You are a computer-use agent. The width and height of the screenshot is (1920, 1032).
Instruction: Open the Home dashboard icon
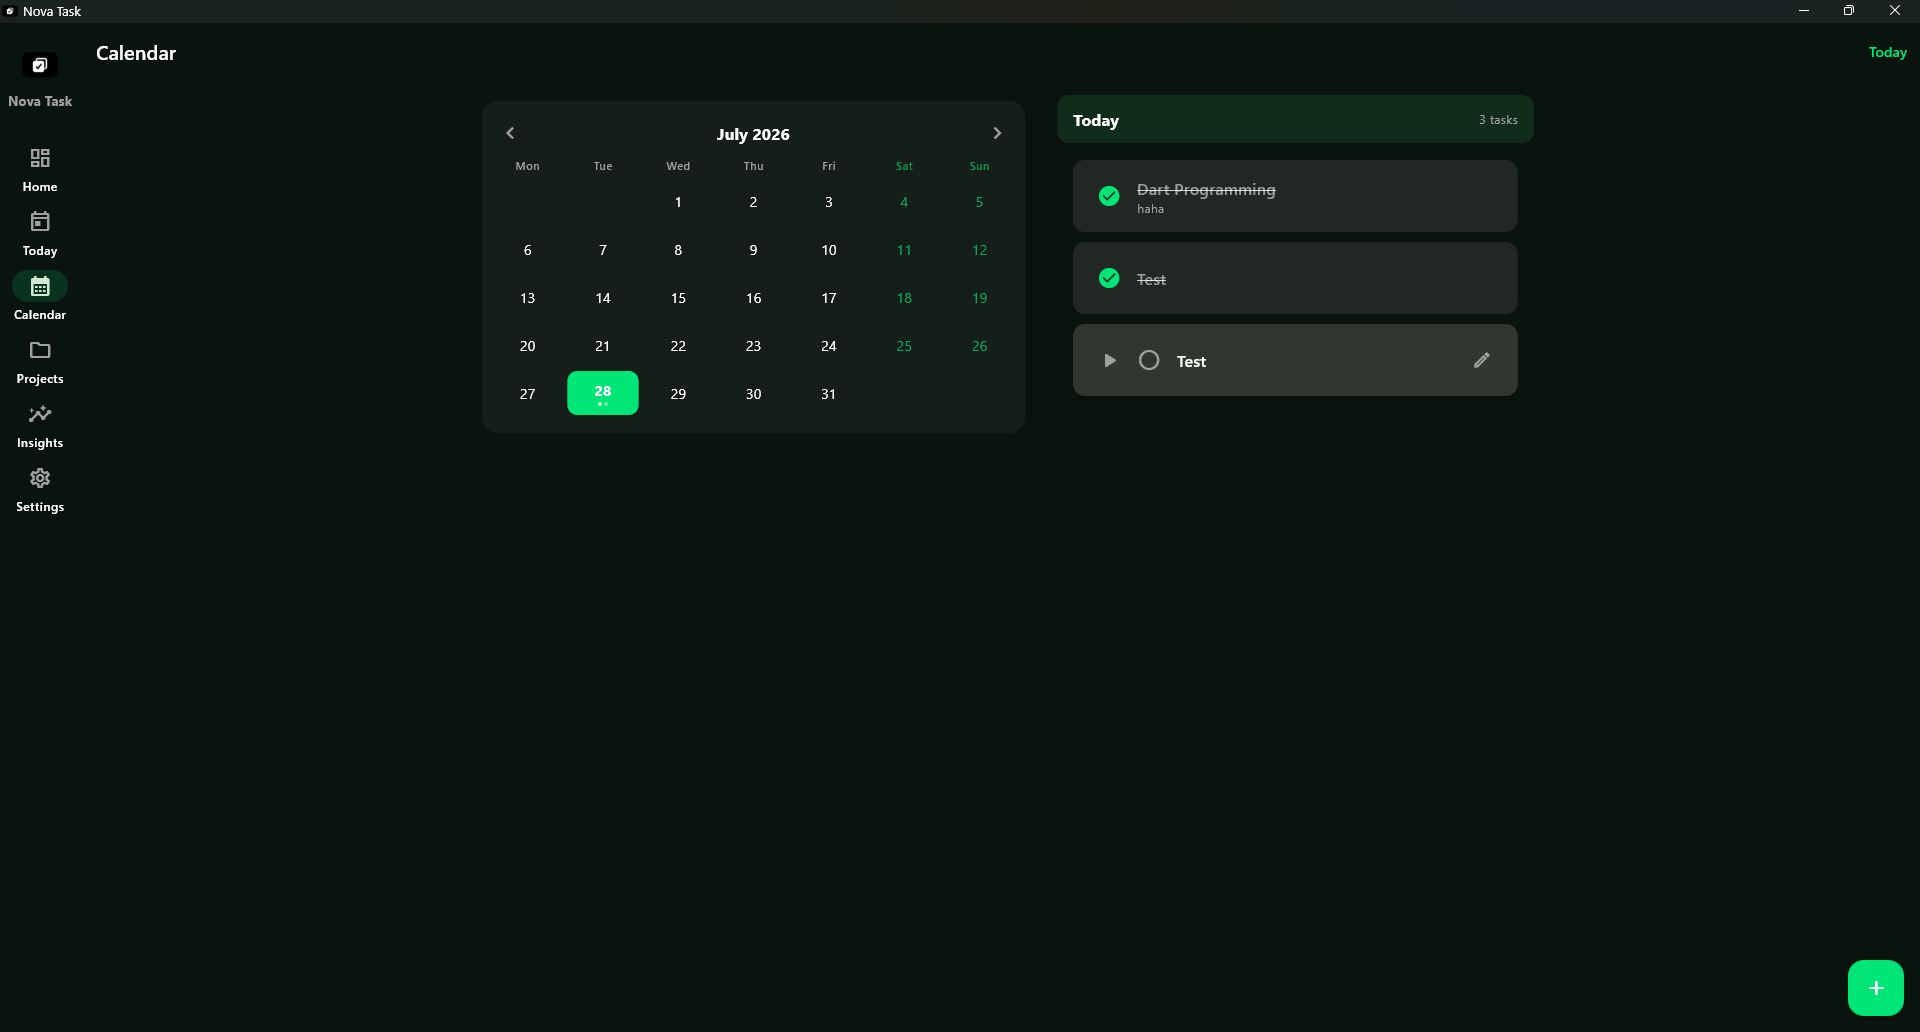40,158
